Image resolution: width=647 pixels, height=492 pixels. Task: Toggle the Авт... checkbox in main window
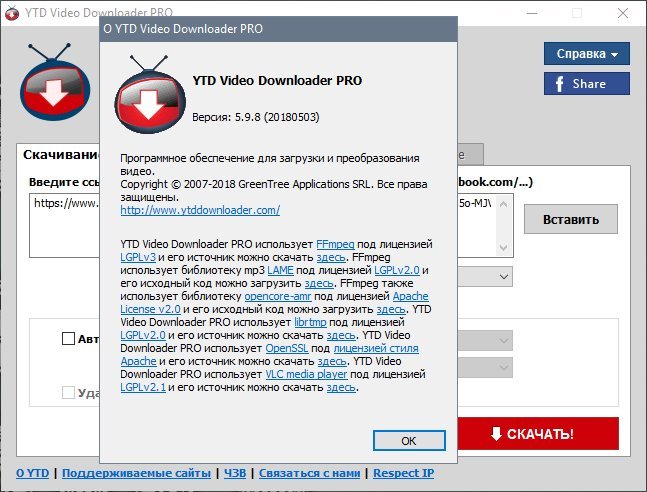click(x=68, y=338)
